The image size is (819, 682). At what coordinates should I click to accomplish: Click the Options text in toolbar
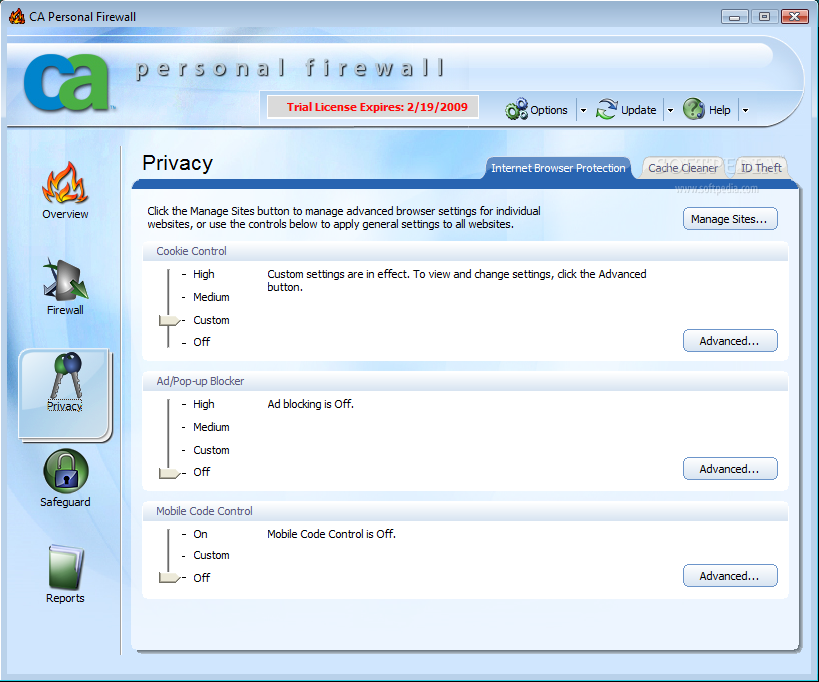pos(548,110)
